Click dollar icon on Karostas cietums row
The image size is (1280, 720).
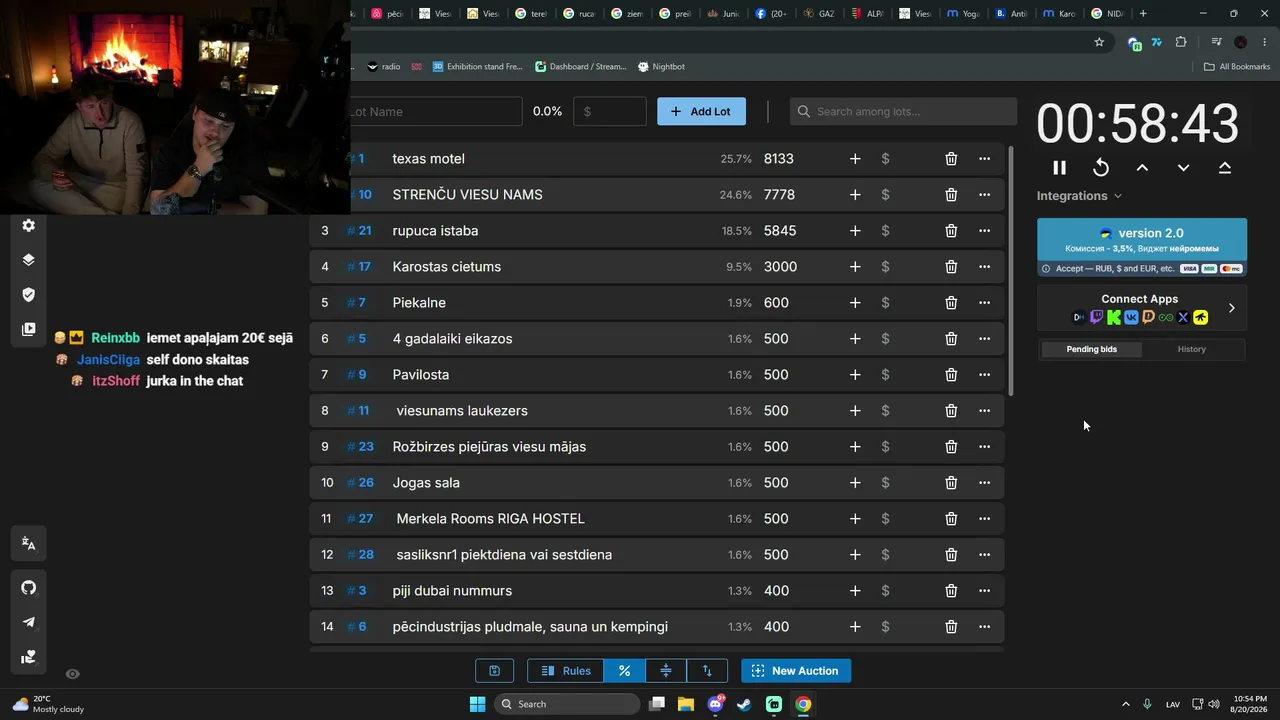[x=885, y=267]
